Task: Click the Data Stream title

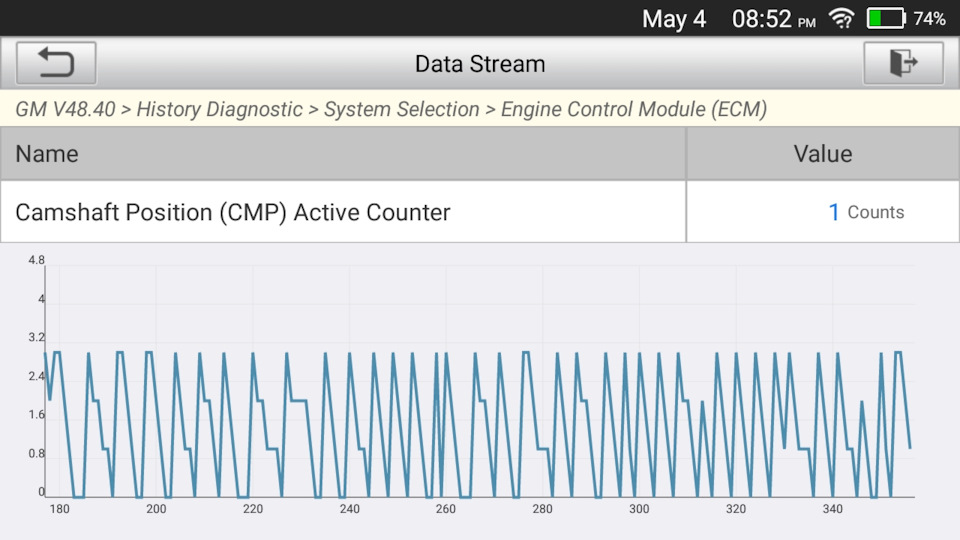Action: (480, 64)
